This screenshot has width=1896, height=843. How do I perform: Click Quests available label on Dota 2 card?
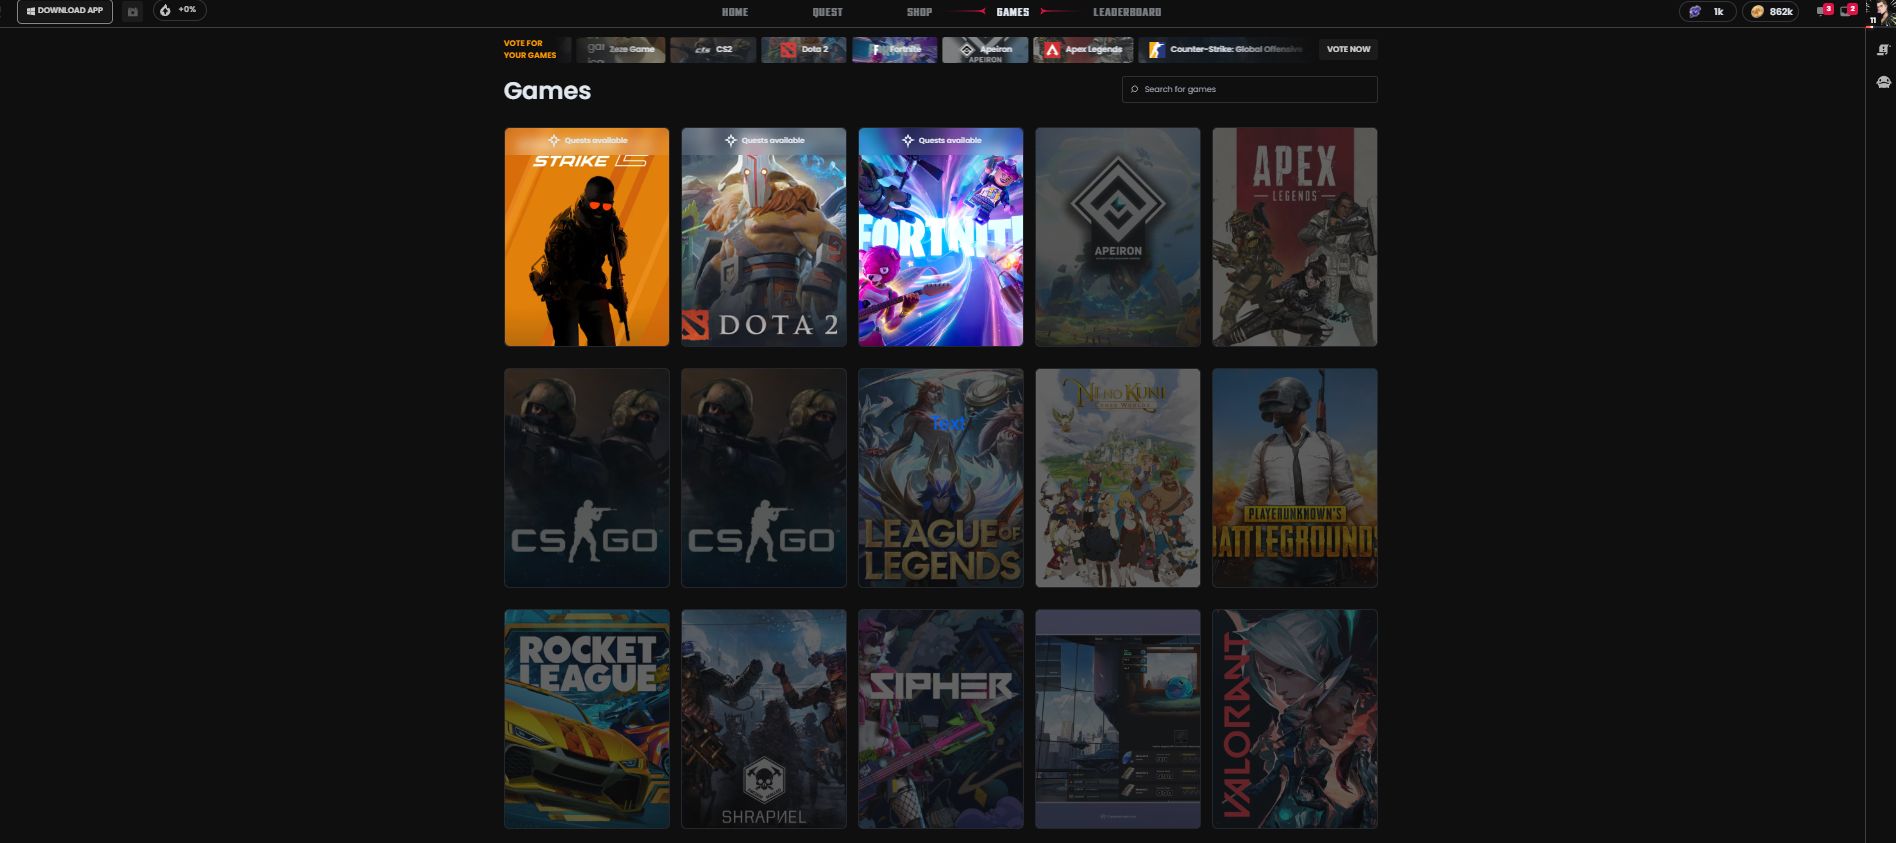[764, 140]
